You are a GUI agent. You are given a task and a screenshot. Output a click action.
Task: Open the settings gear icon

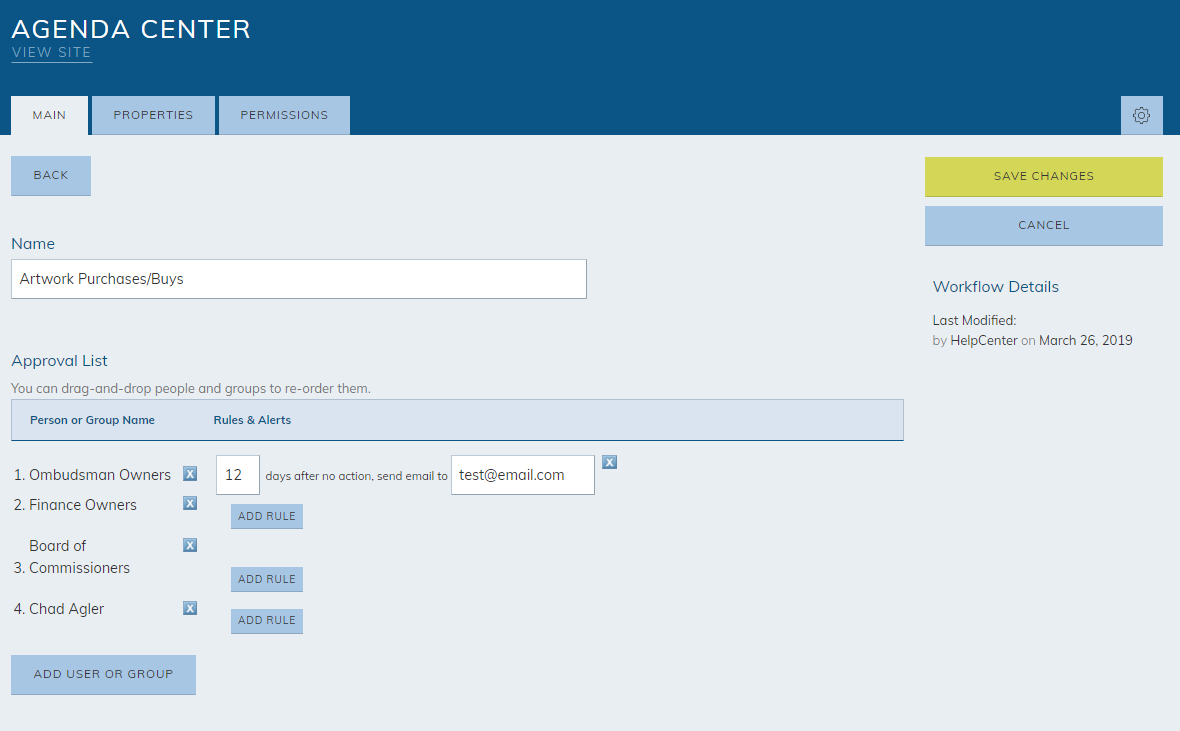[x=1141, y=115]
